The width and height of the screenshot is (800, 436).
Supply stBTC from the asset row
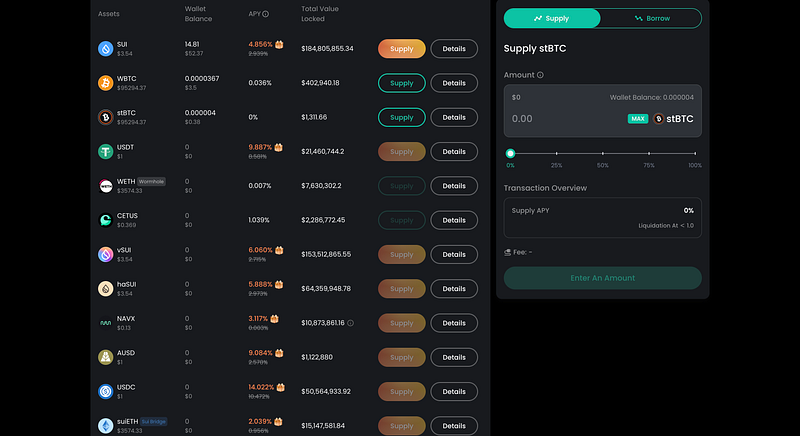click(x=402, y=117)
